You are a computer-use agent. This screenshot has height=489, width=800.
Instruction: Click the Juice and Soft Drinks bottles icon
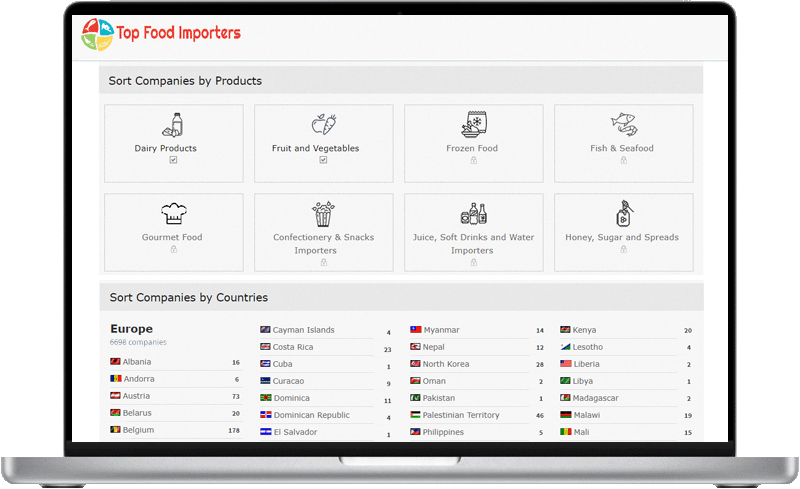473,214
